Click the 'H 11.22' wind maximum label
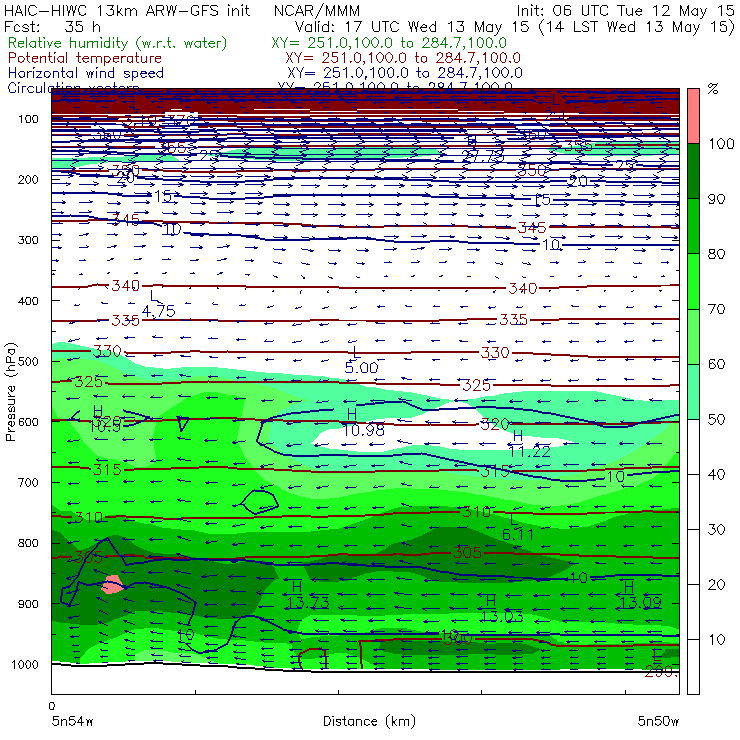Viewport: 740px width, 740px height. (x=530, y=445)
